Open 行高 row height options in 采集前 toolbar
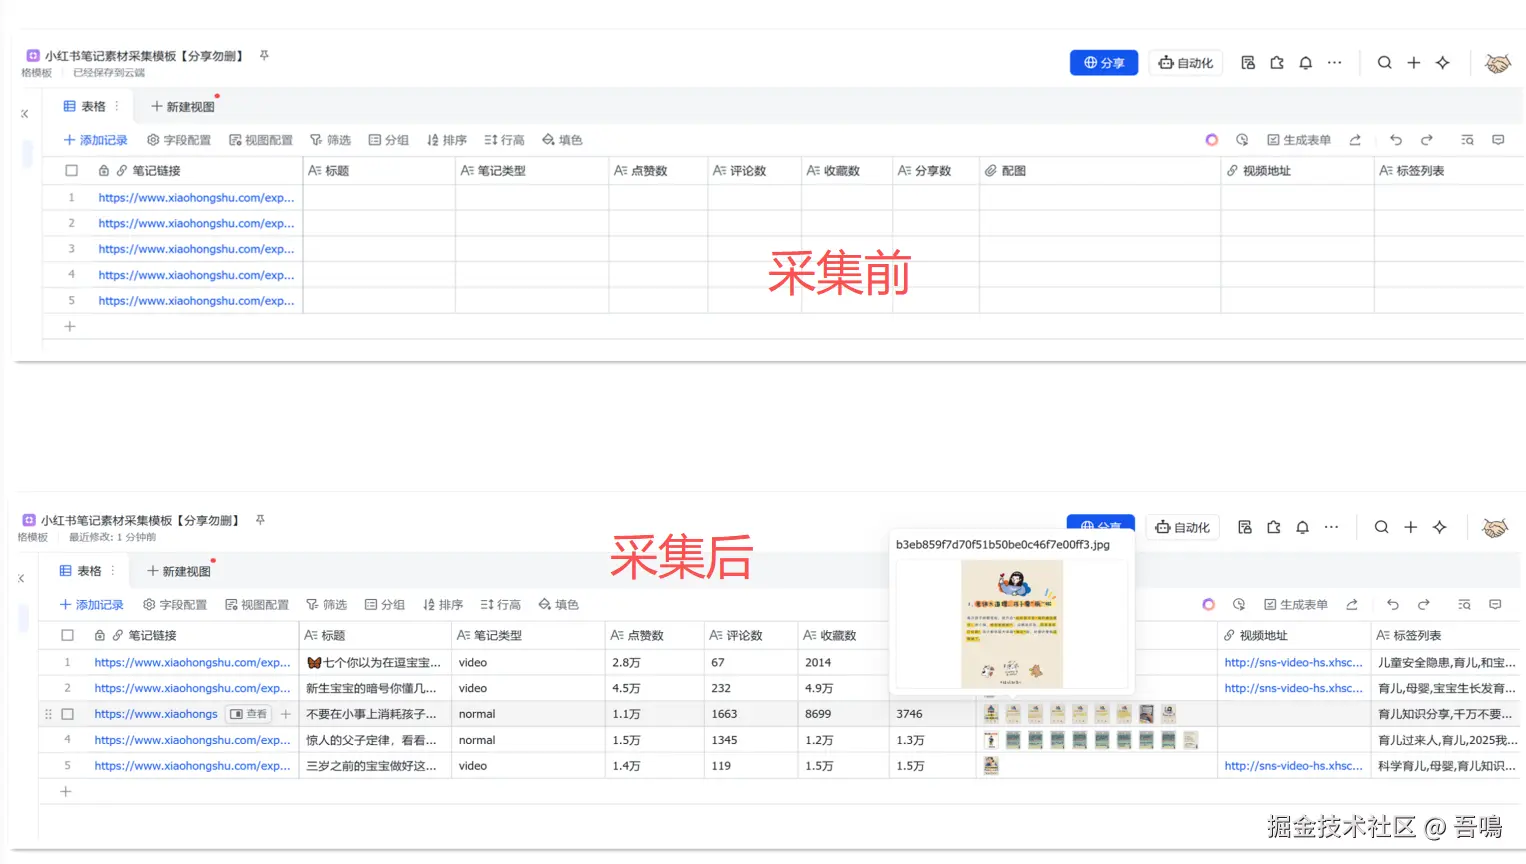Screen dimensions: 1526x864 [x=504, y=140]
